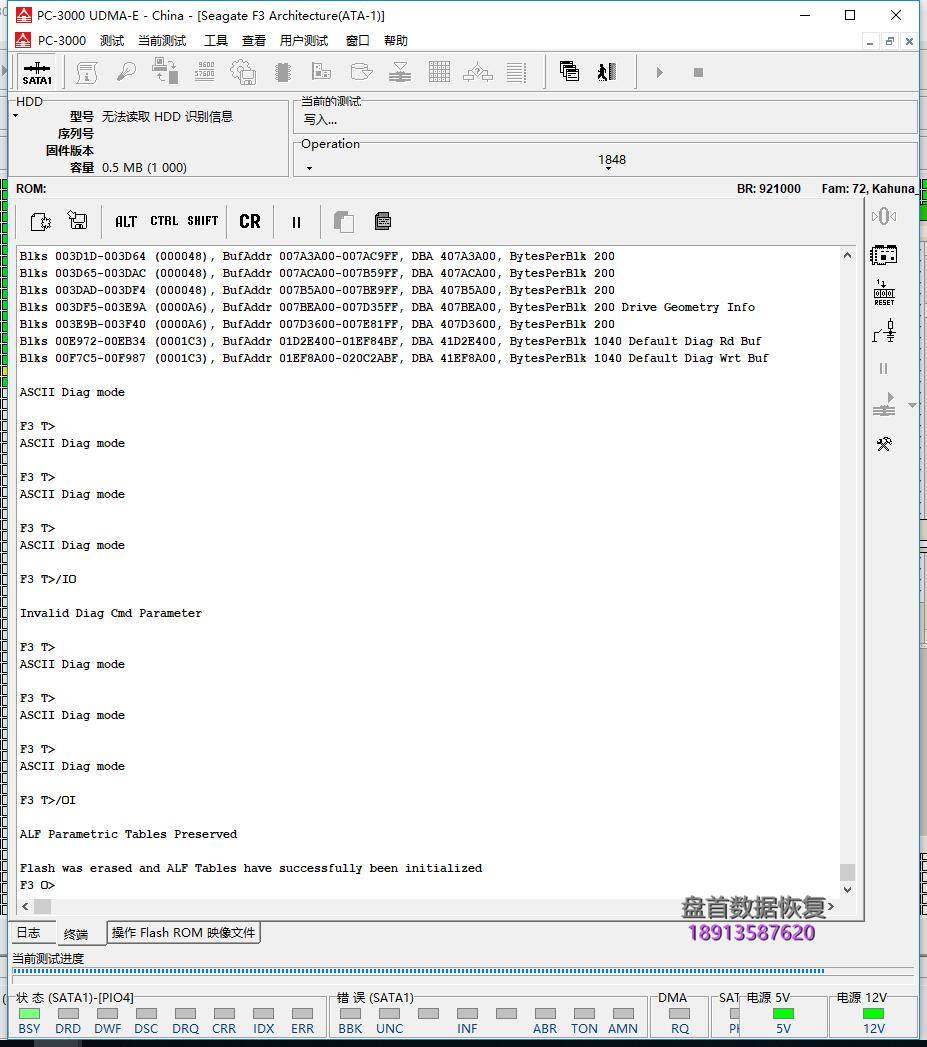Click the head and surface test icon
927x1047 pixels.
pyautogui.click(x=399, y=71)
